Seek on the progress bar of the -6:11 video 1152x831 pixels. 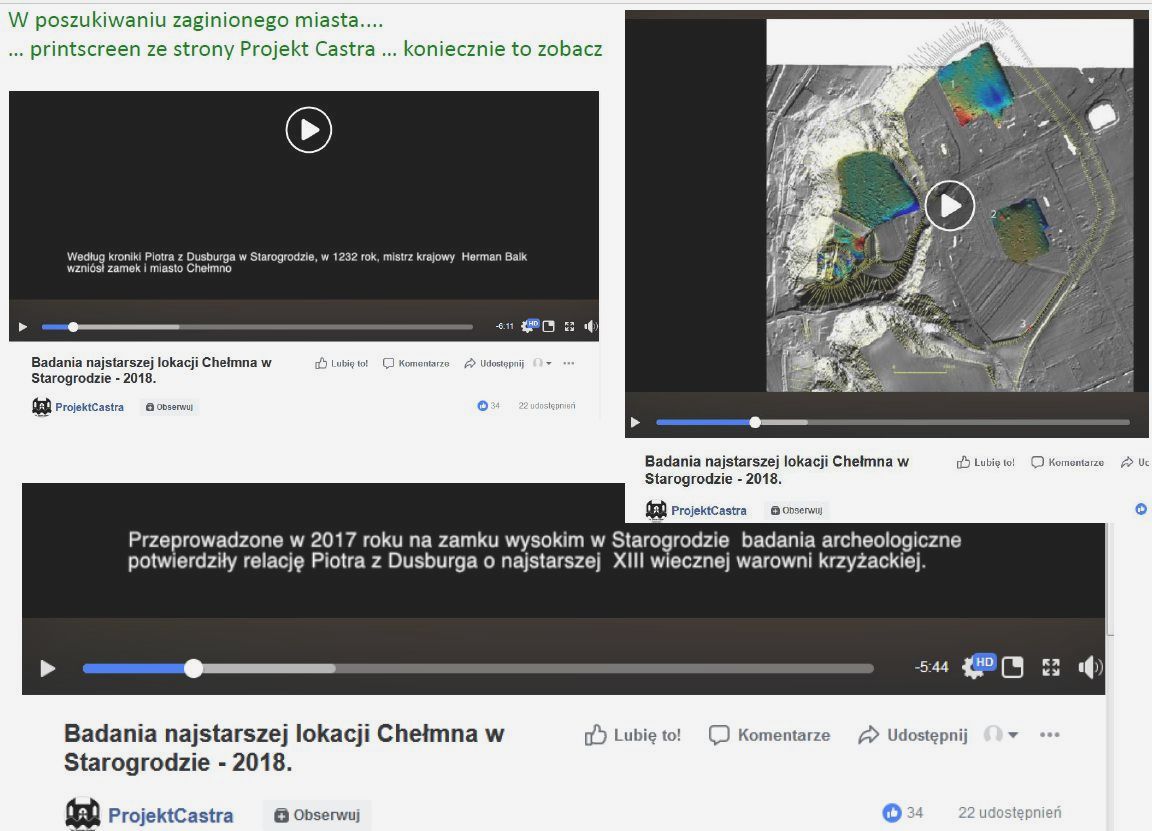tap(257, 327)
